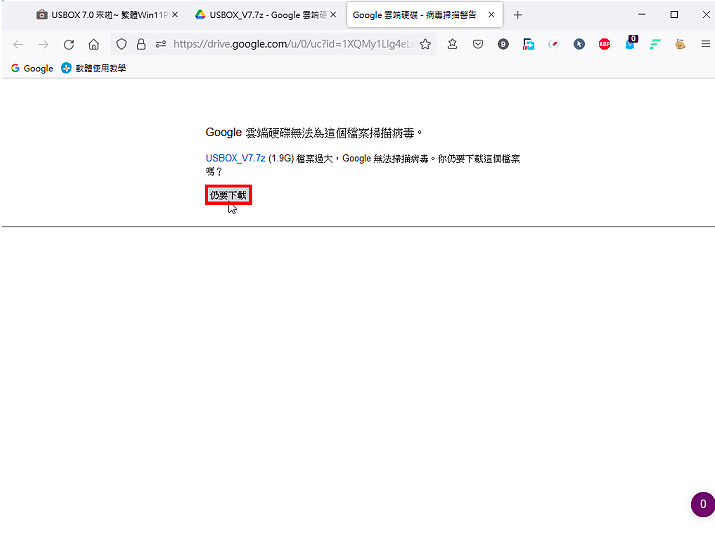Click the red pen extension icon
The image size is (715, 535).
coord(554,44)
